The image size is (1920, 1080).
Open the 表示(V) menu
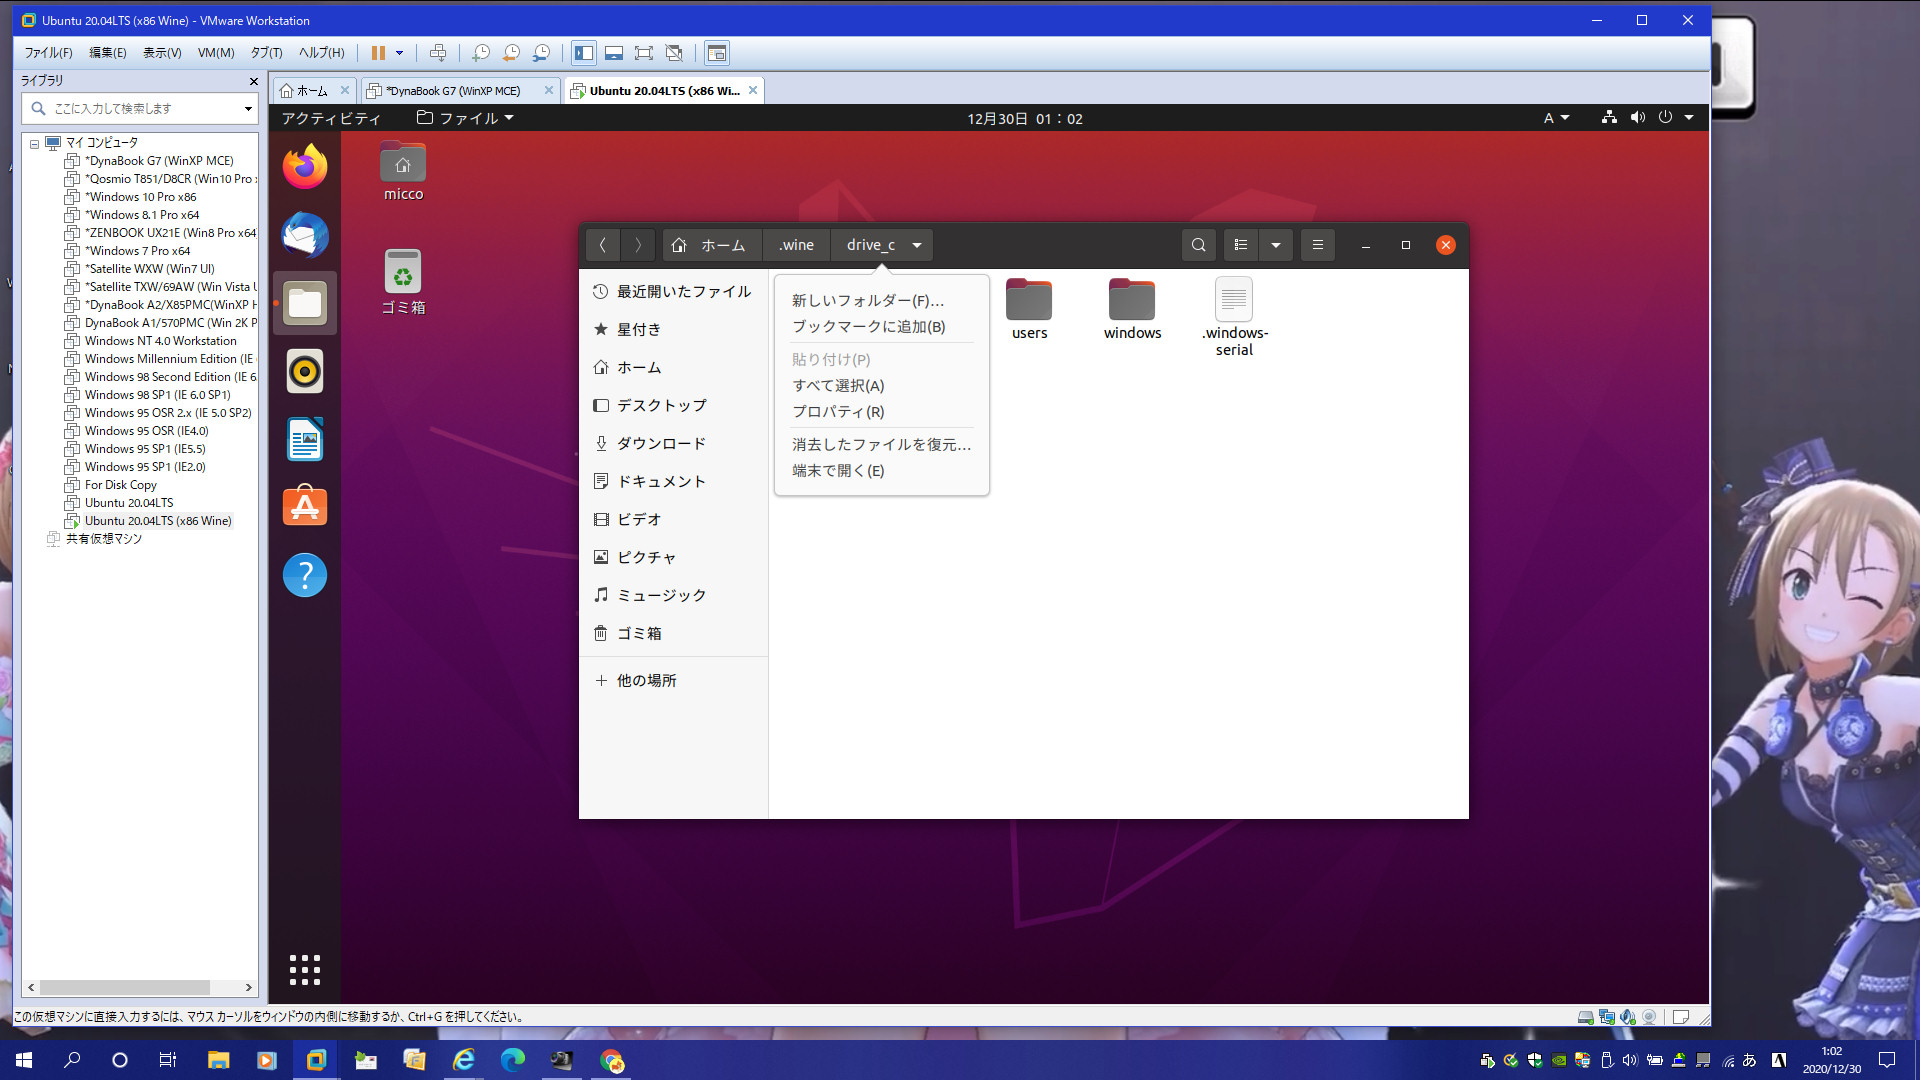pos(161,53)
